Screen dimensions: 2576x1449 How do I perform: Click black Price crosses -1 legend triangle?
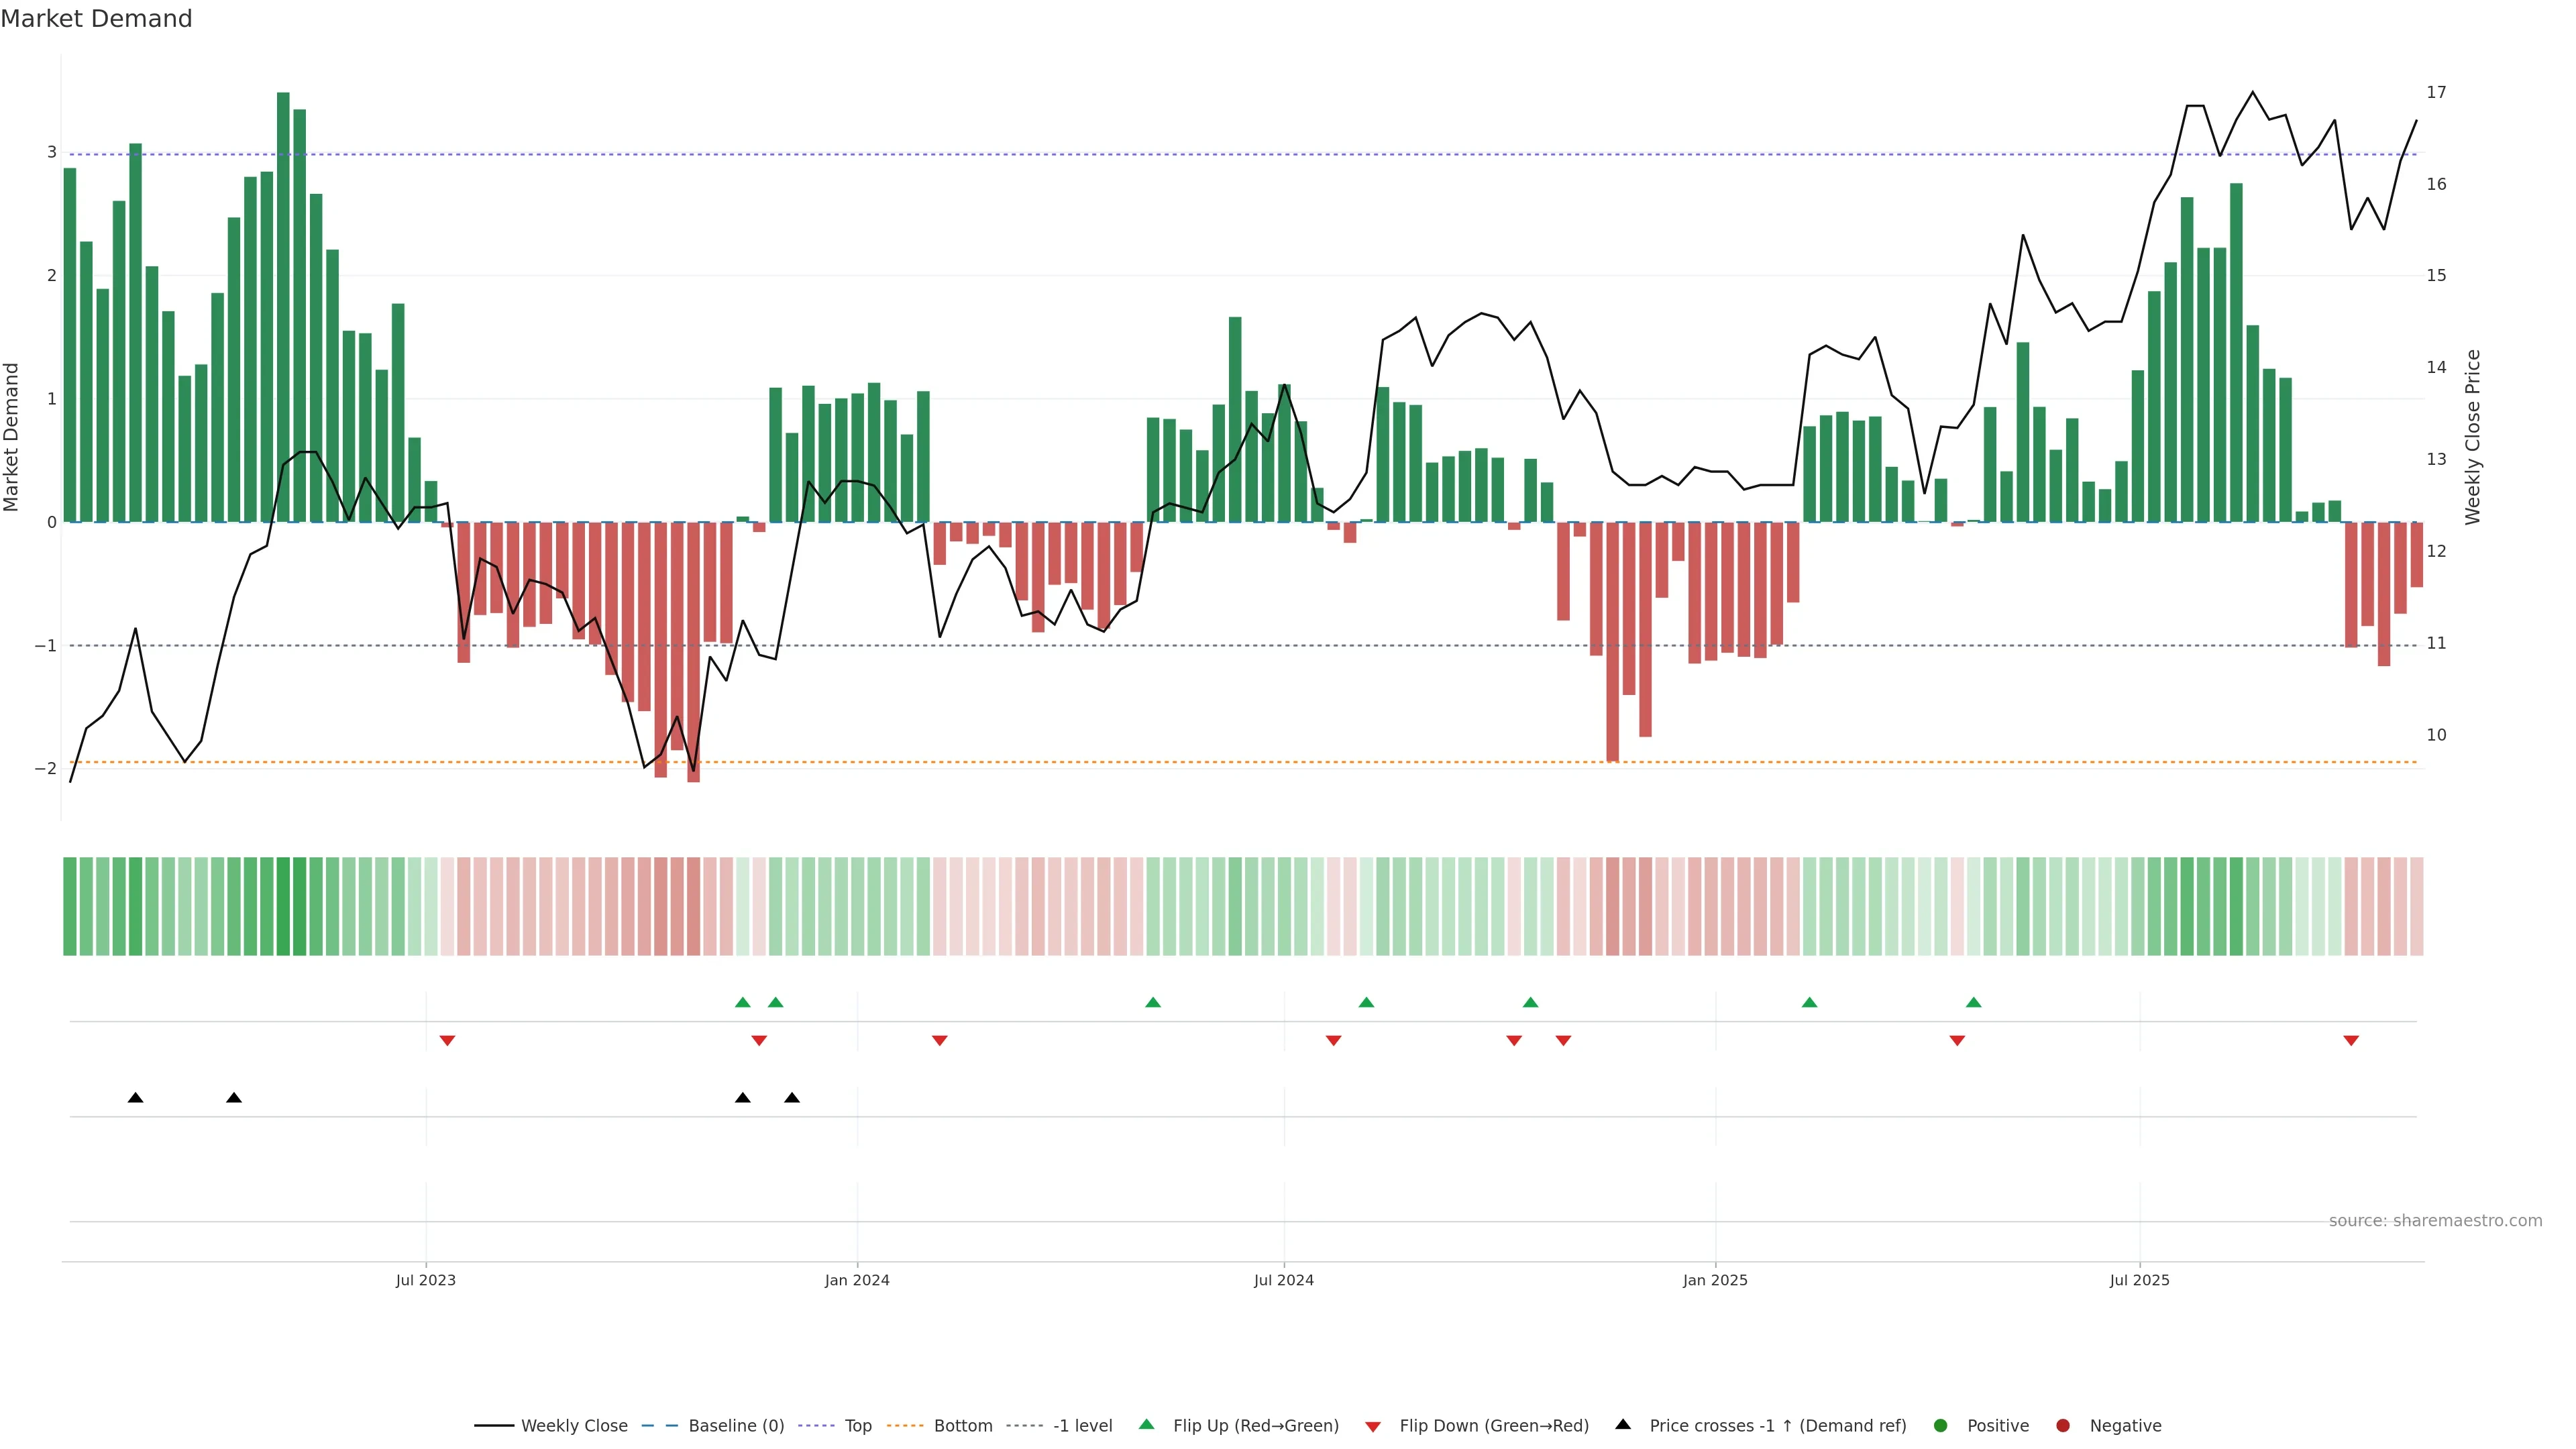point(1623,1425)
